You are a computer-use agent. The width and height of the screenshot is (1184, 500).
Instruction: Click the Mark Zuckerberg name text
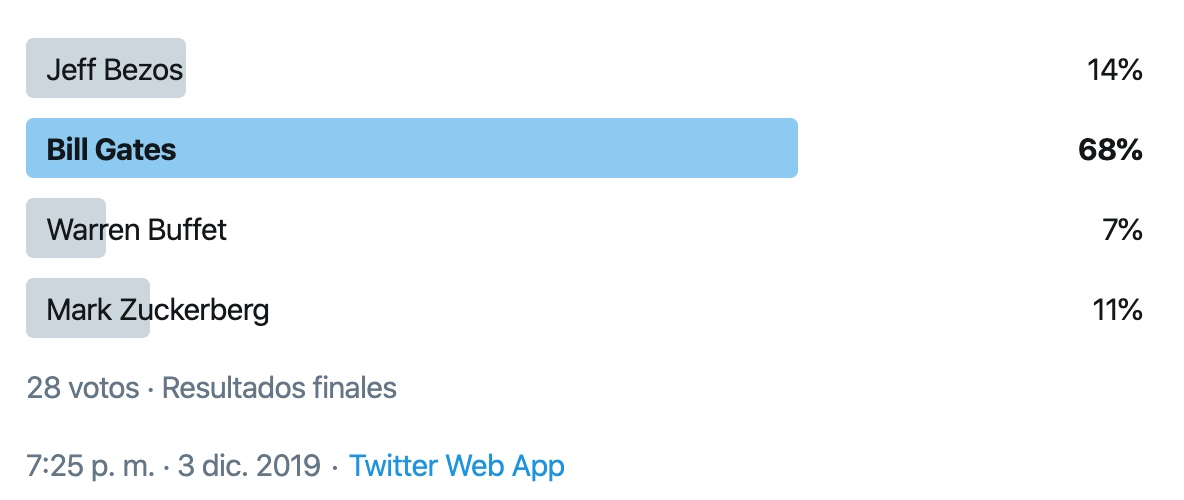point(158,310)
